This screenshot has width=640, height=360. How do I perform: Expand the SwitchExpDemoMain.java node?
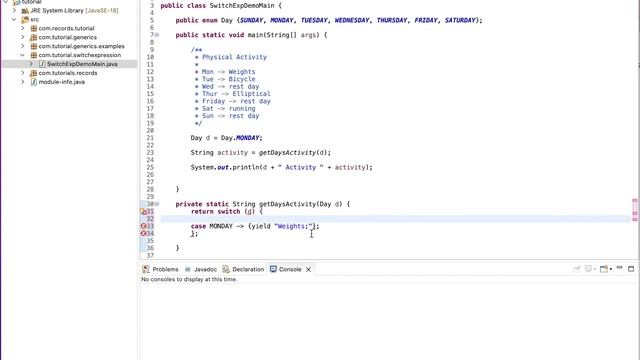pyautogui.click(x=31, y=64)
